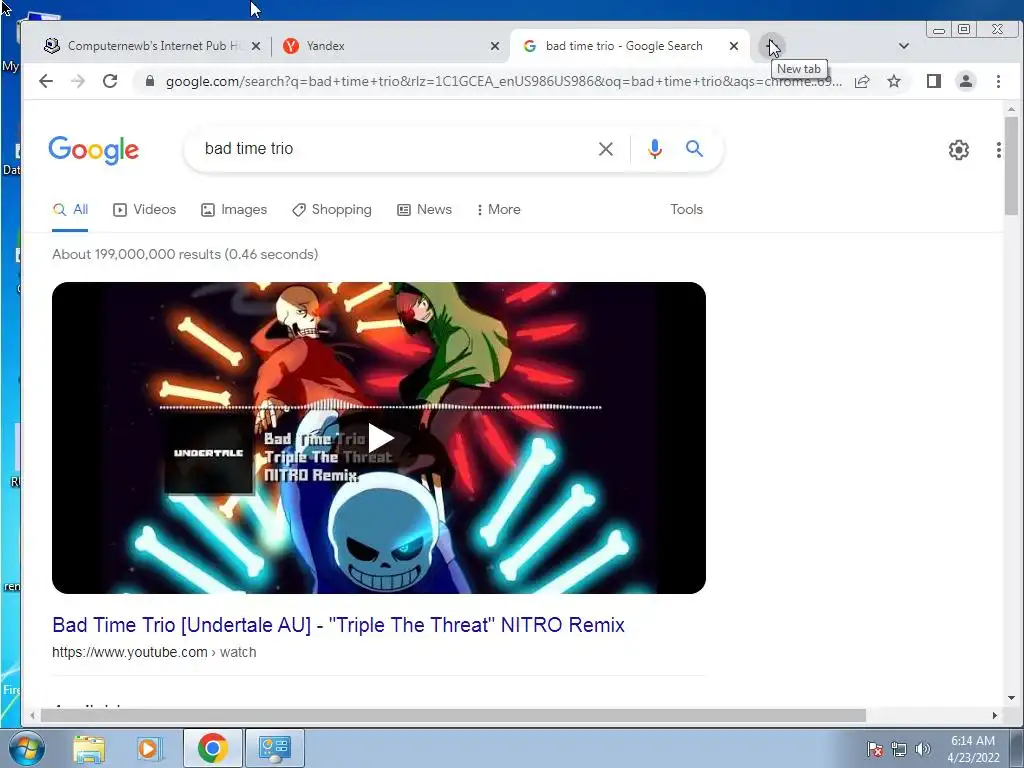Open the volume speaker tray icon
1024x768 pixels.
click(923, 749)
